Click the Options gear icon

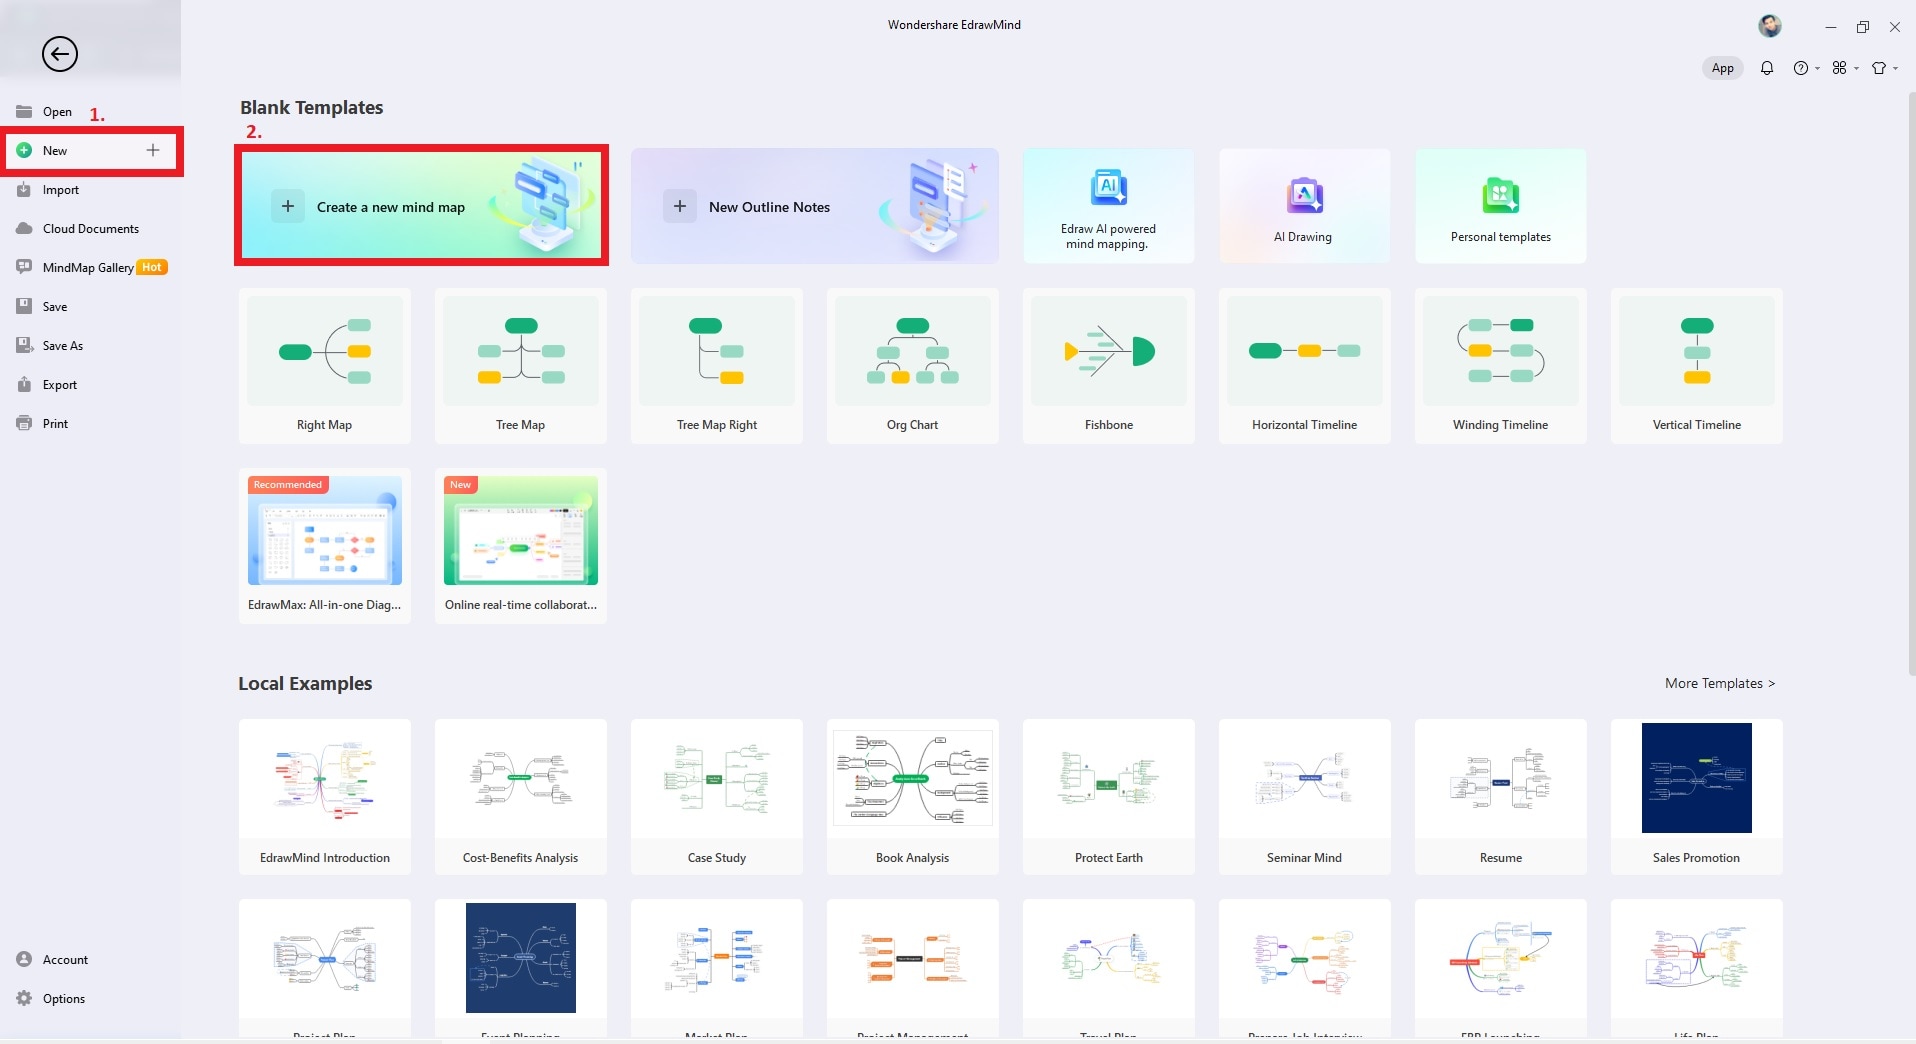click(x=24, y=998)
